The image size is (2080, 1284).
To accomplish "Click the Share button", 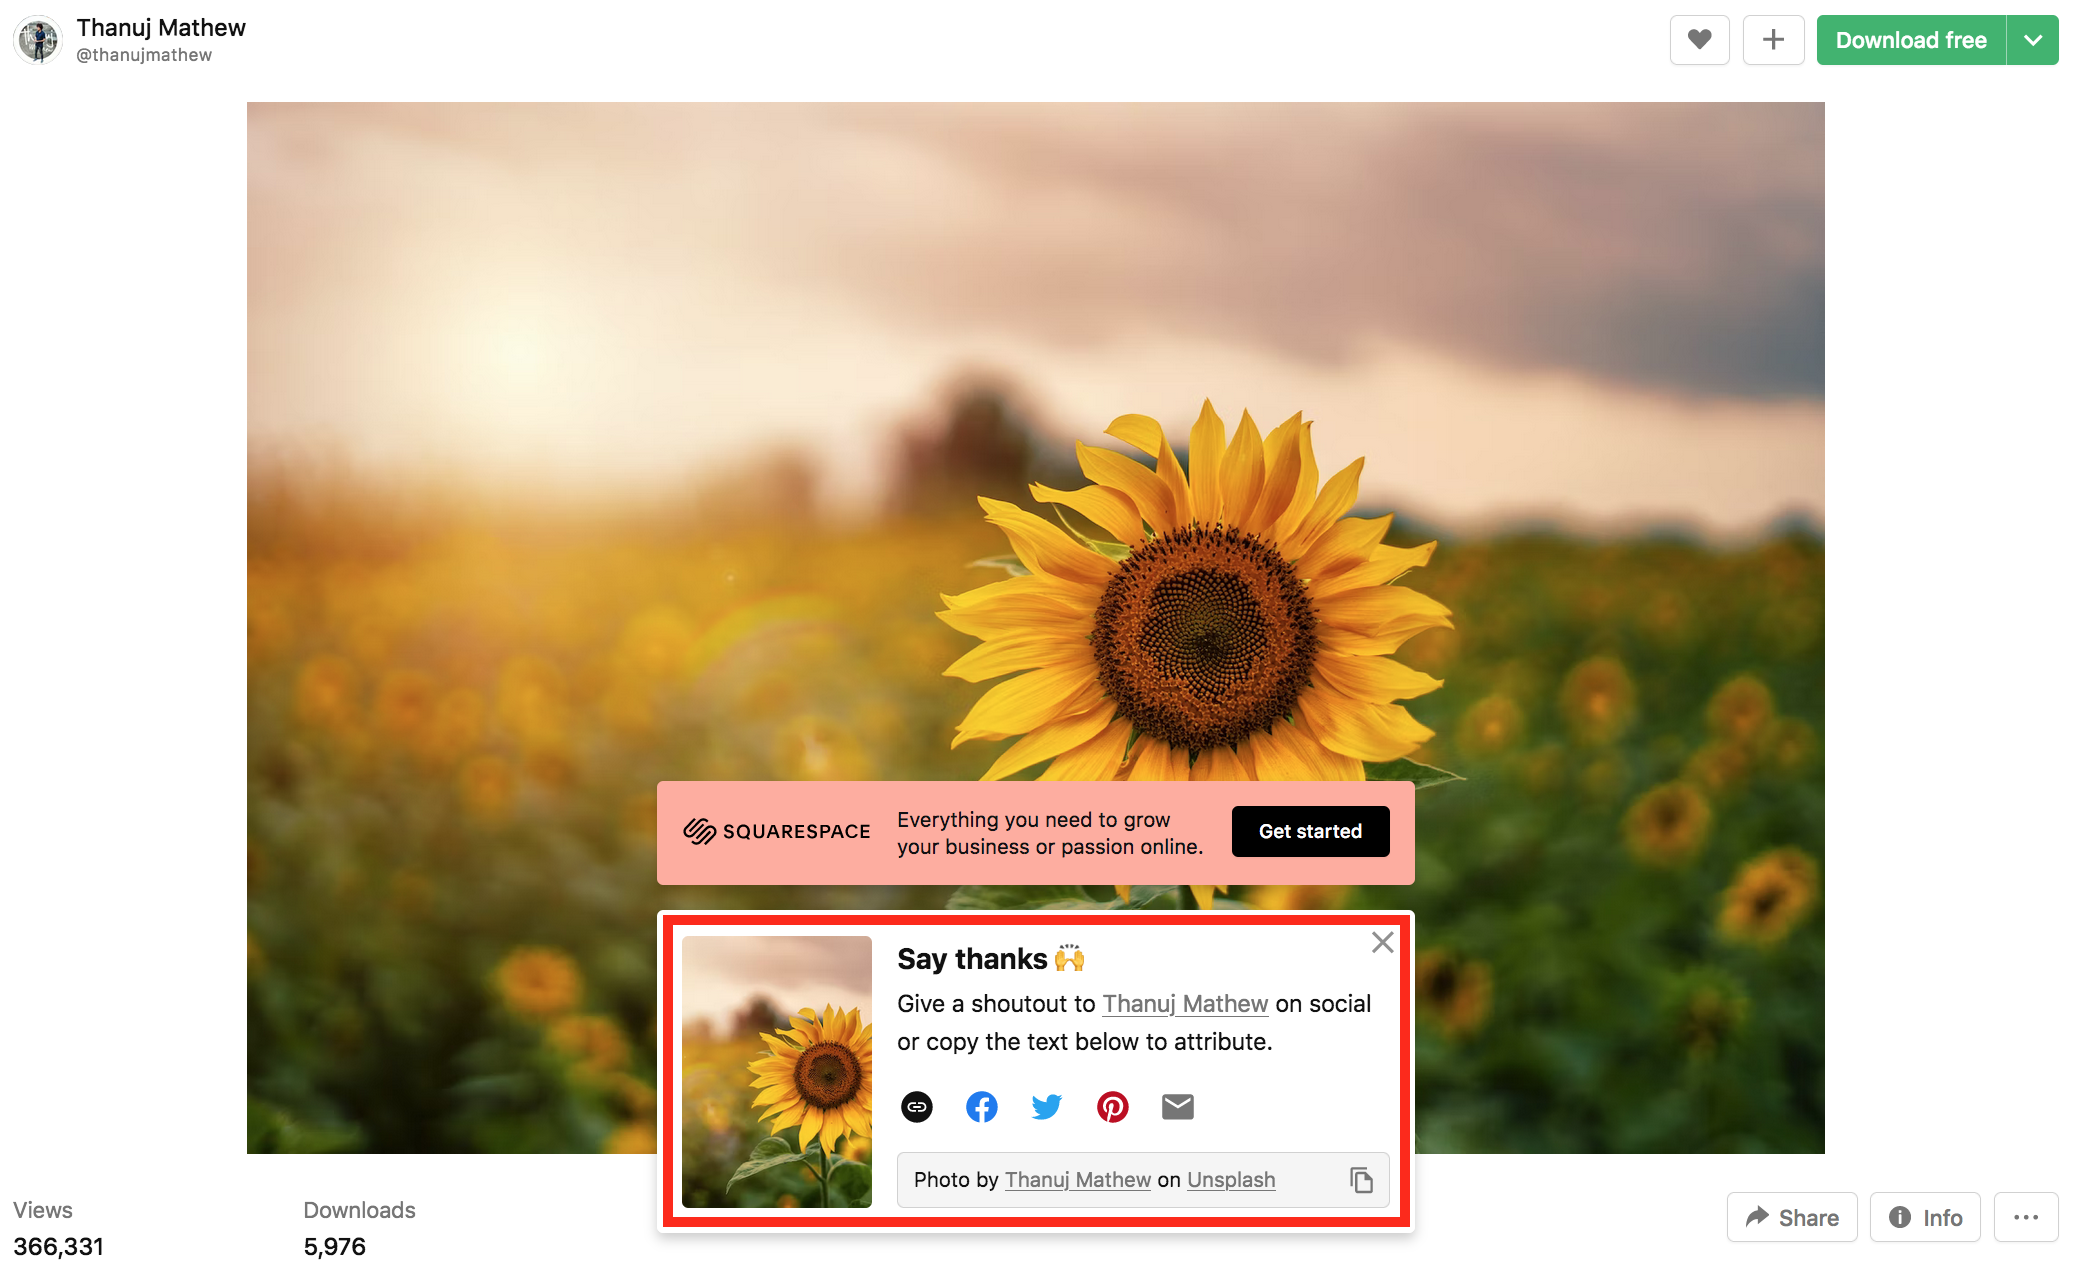I will point(1792,1217).
